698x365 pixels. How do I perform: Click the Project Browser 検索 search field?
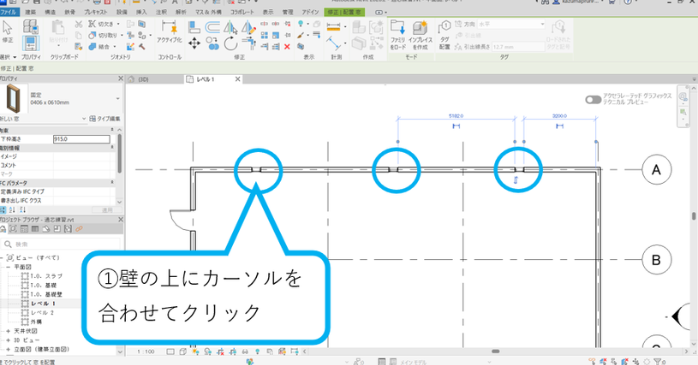point(61,244)
